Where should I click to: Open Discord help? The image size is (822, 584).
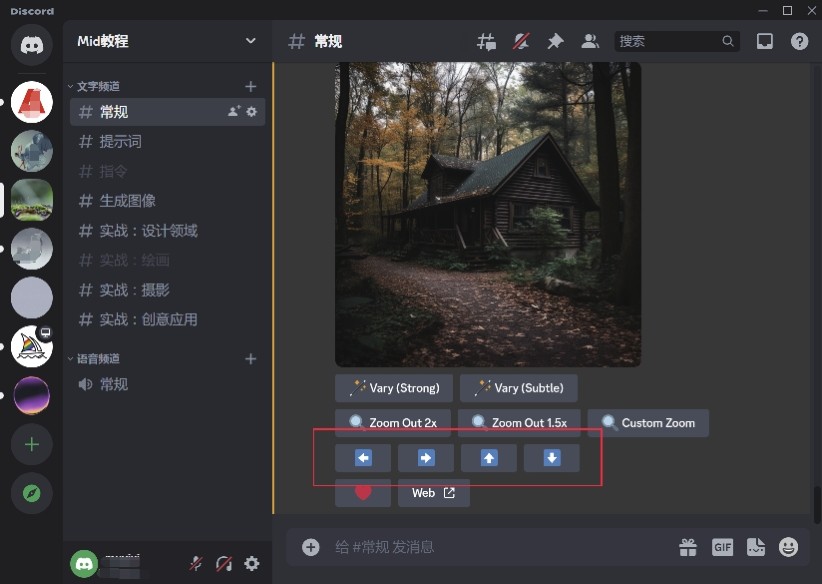point(799,41)
